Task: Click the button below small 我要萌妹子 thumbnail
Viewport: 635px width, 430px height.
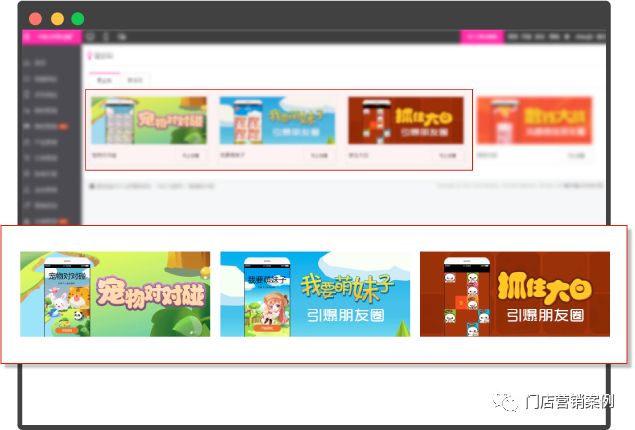Action: coord(319,155)
